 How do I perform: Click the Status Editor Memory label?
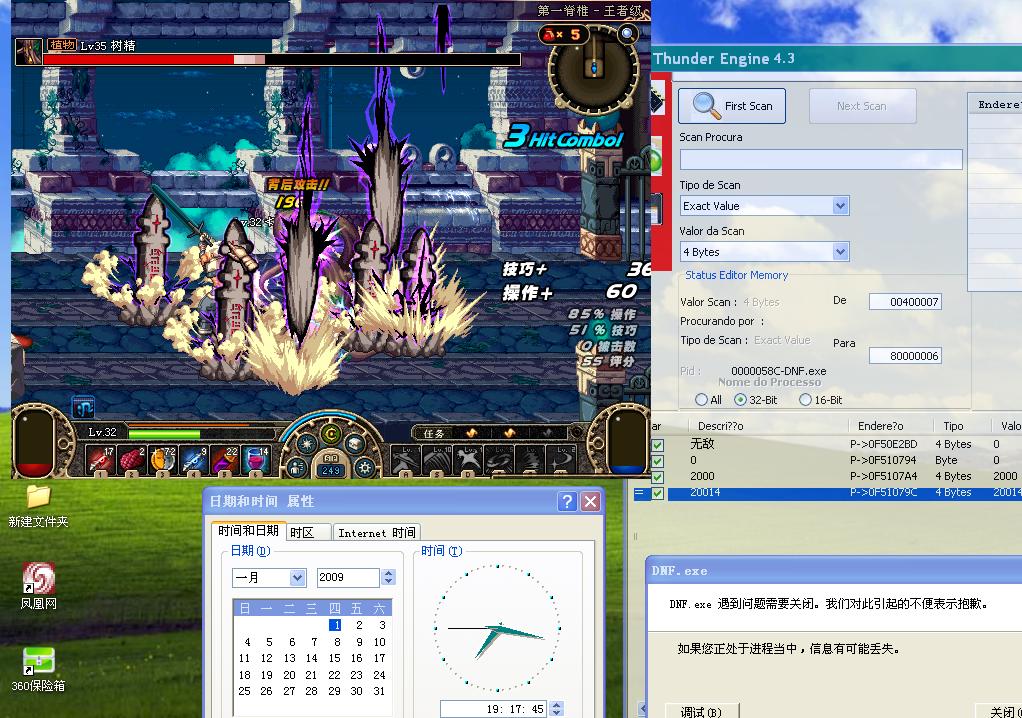click(x=737, y=275)
